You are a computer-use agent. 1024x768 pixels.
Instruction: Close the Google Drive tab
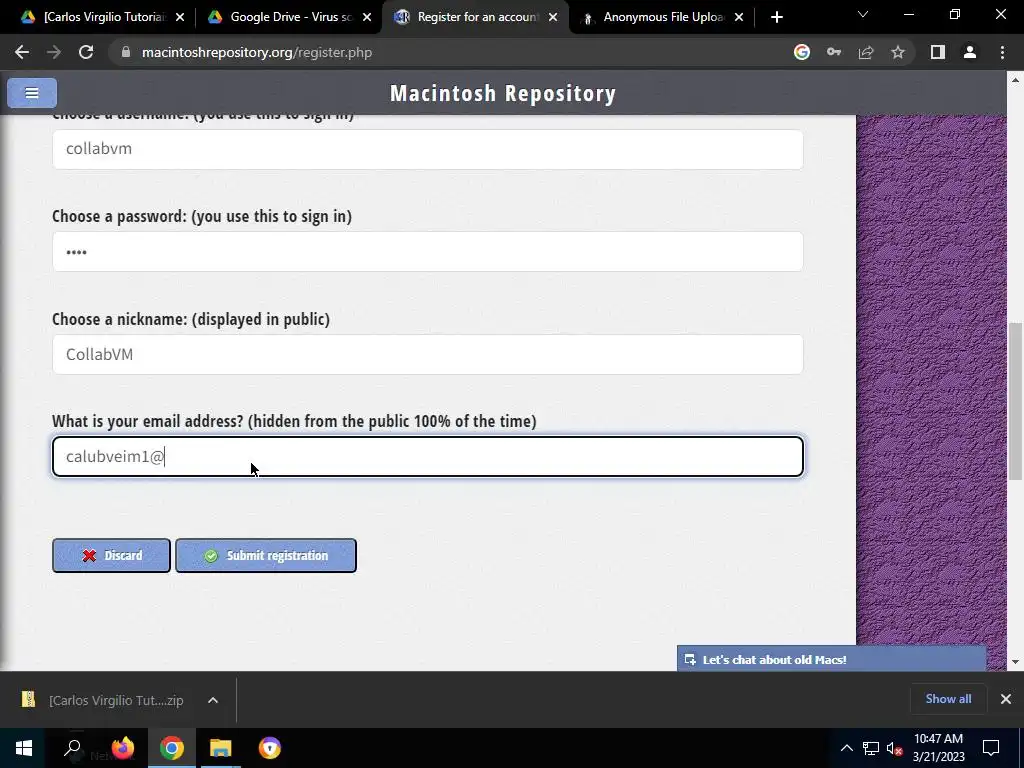tap(367, 17)
